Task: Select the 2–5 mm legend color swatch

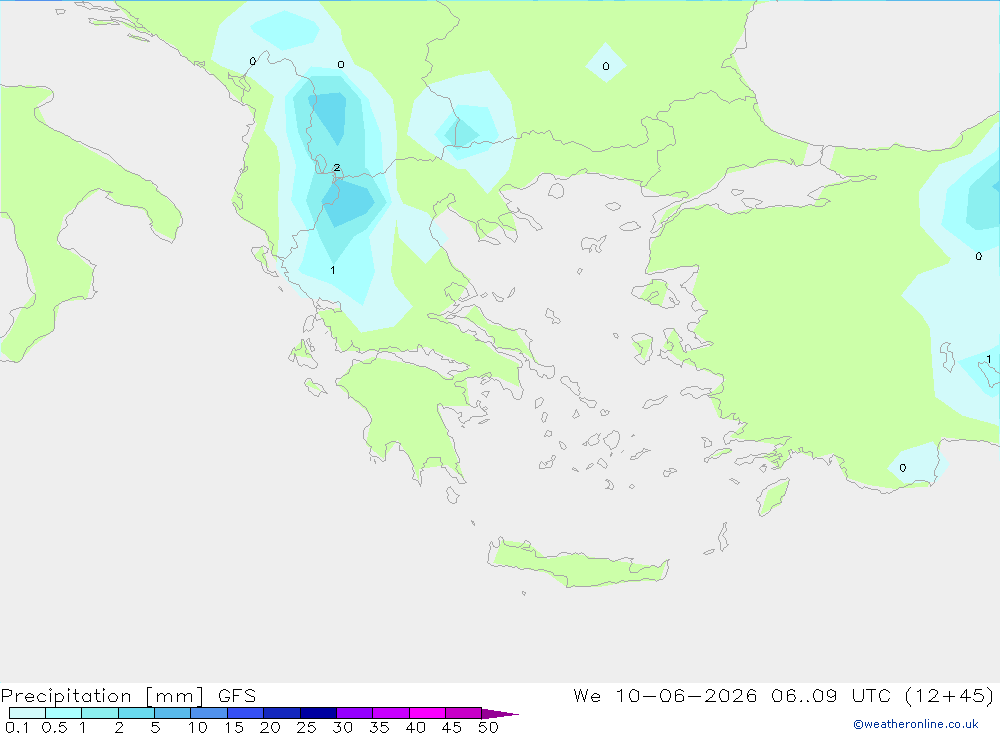Action: point(136,713)
